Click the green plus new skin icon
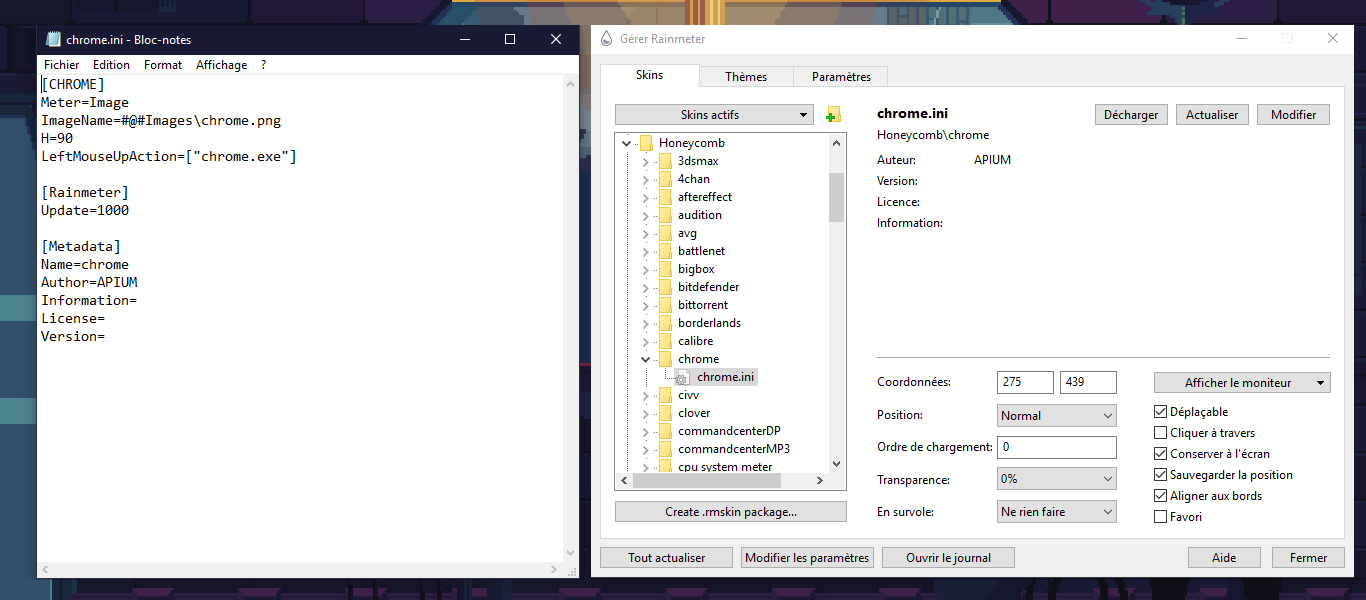The height and width of the screenshot is (600, 1366). 833,115
